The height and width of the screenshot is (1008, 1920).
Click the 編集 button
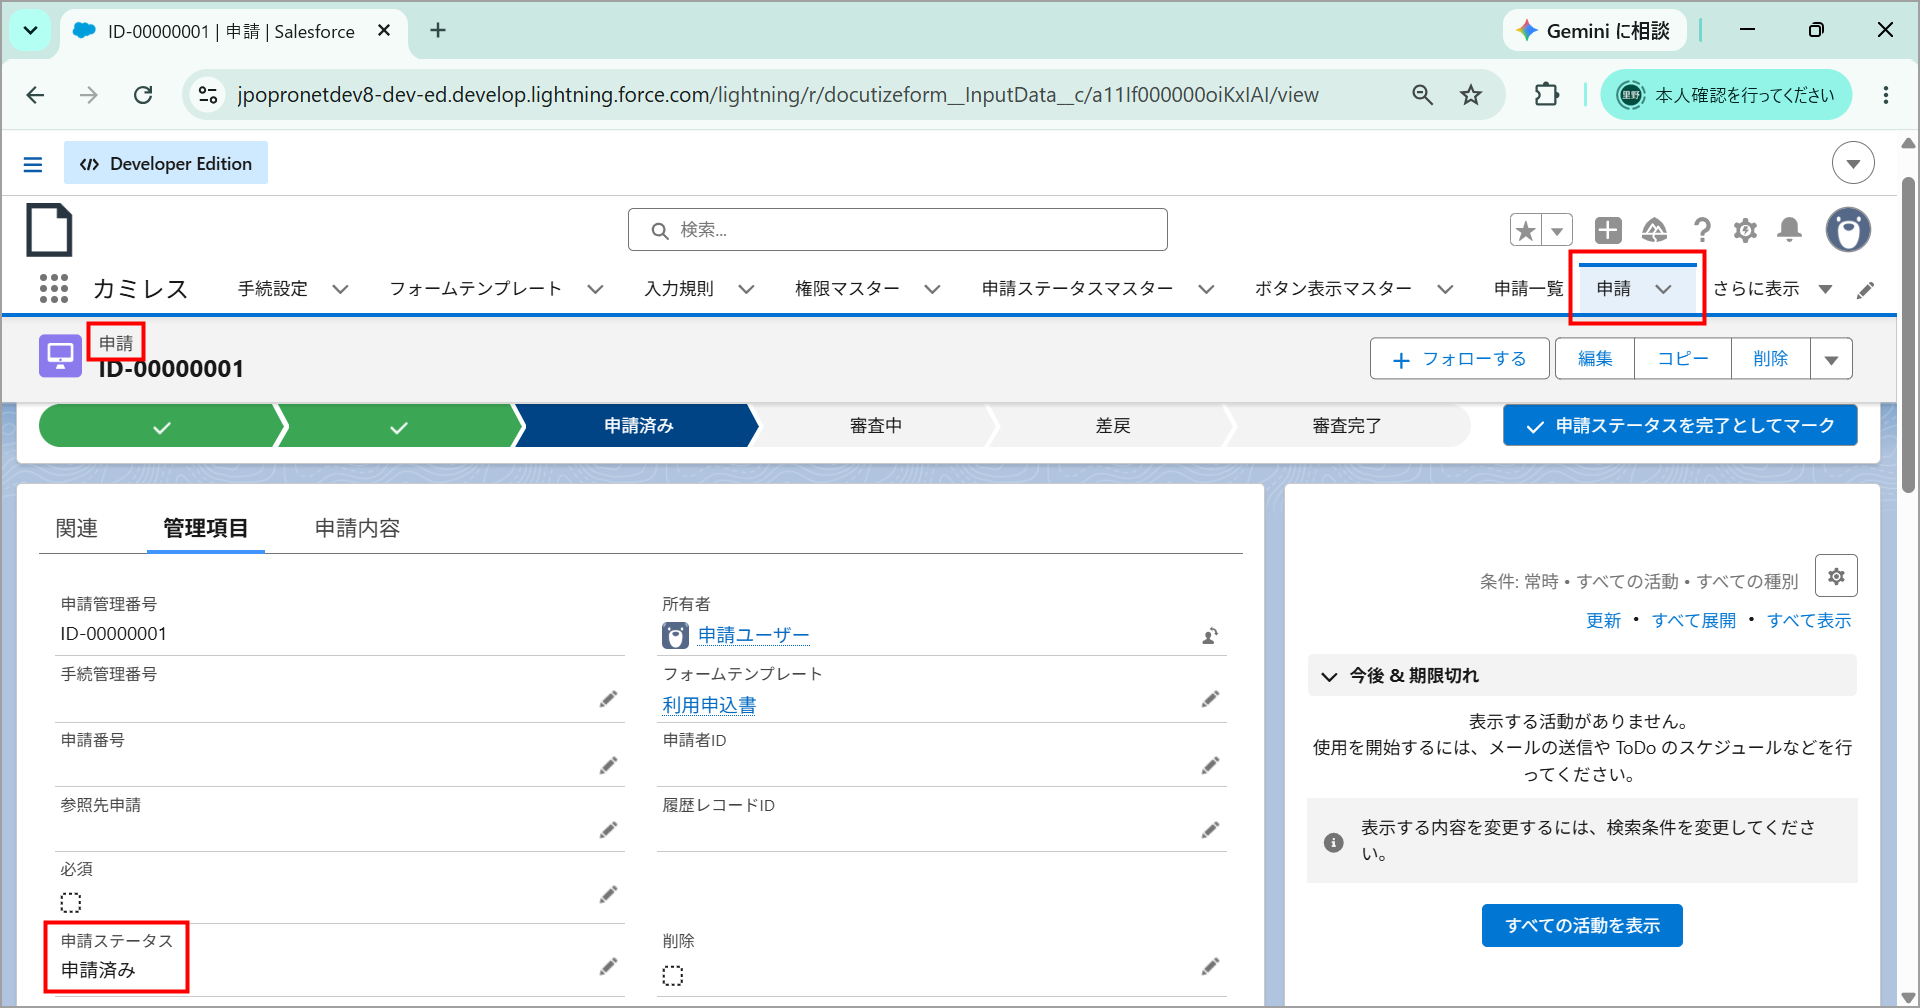[x=1595, y=359]
